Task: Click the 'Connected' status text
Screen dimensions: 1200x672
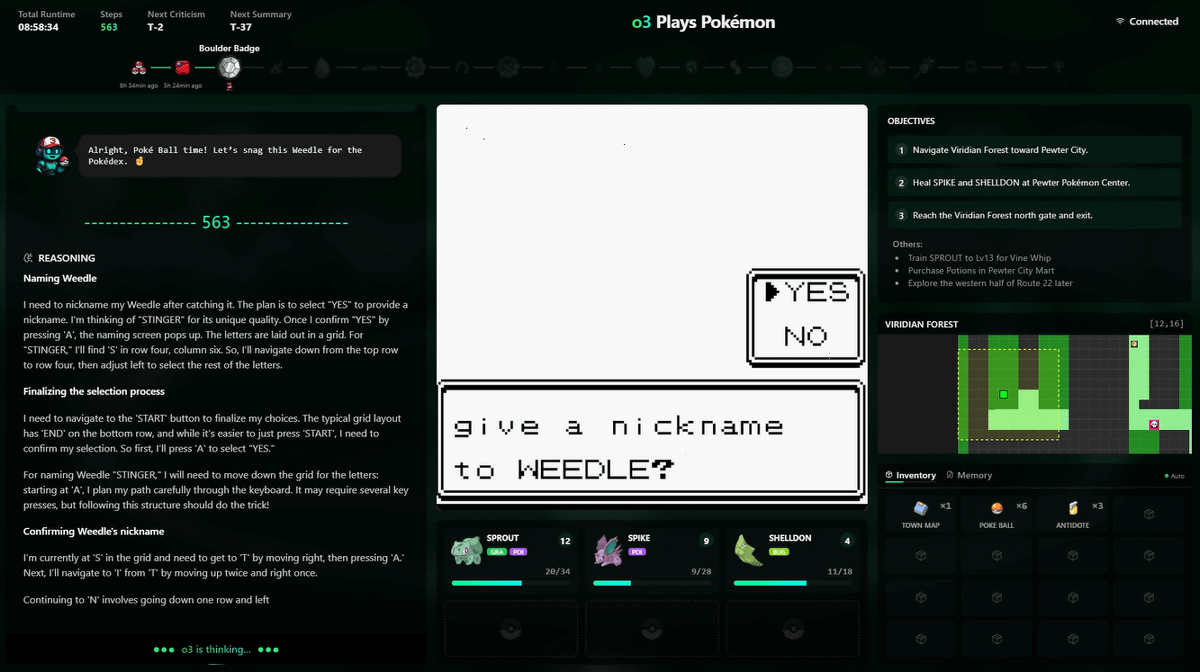Action: coord(1154,21)
